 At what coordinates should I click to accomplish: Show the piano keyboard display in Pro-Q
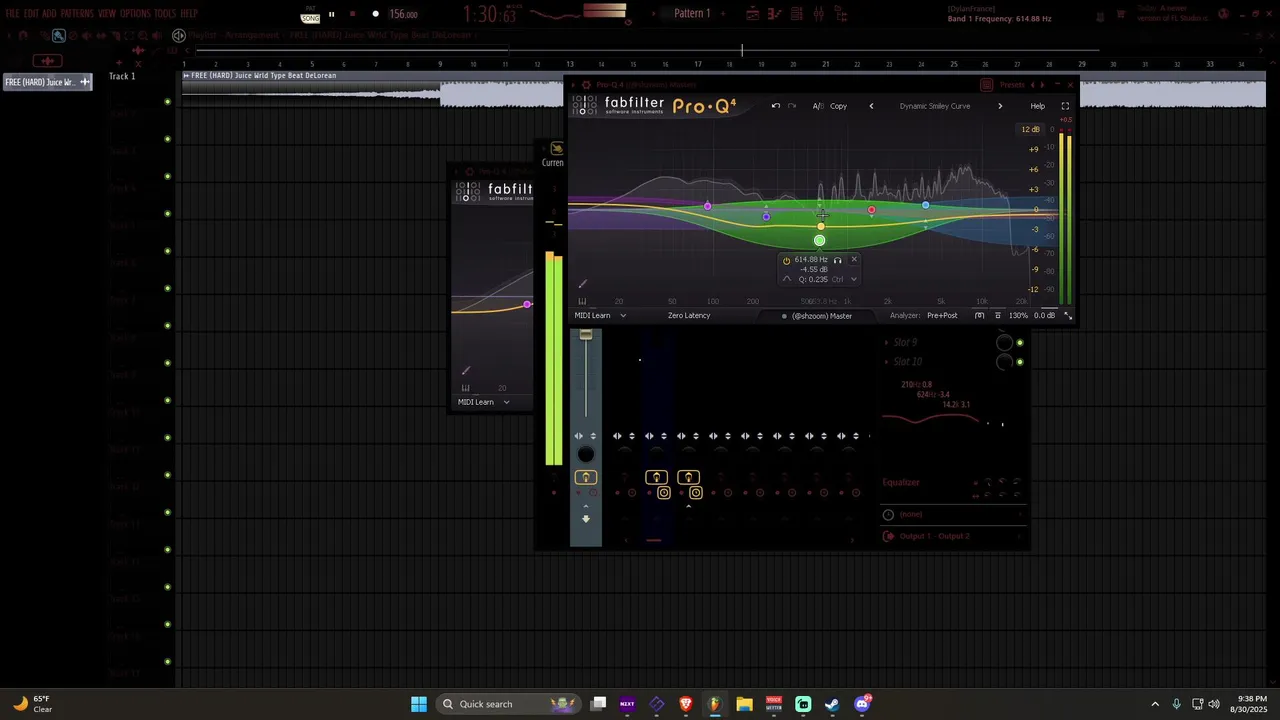tap(582, 301)
